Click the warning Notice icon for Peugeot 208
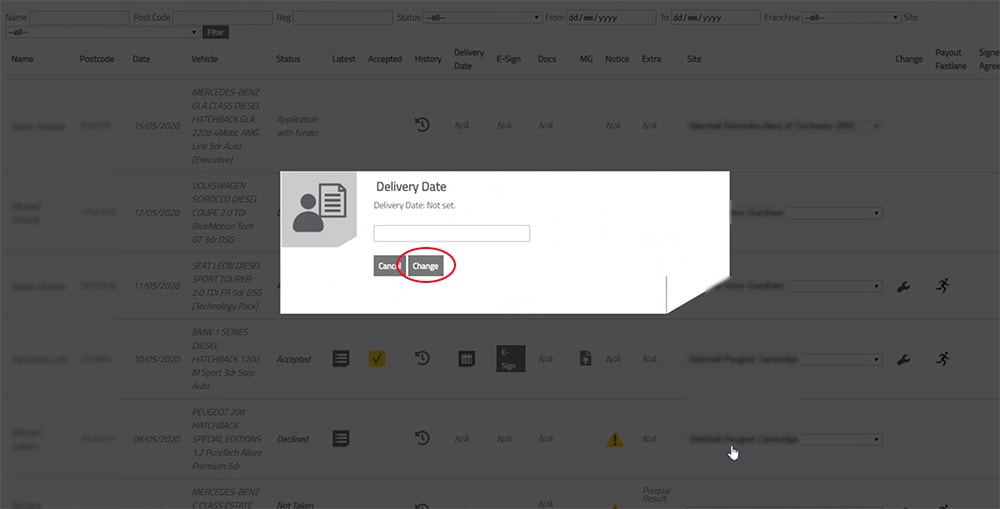Screen dimensions: 1000x509 pos(615,439)
